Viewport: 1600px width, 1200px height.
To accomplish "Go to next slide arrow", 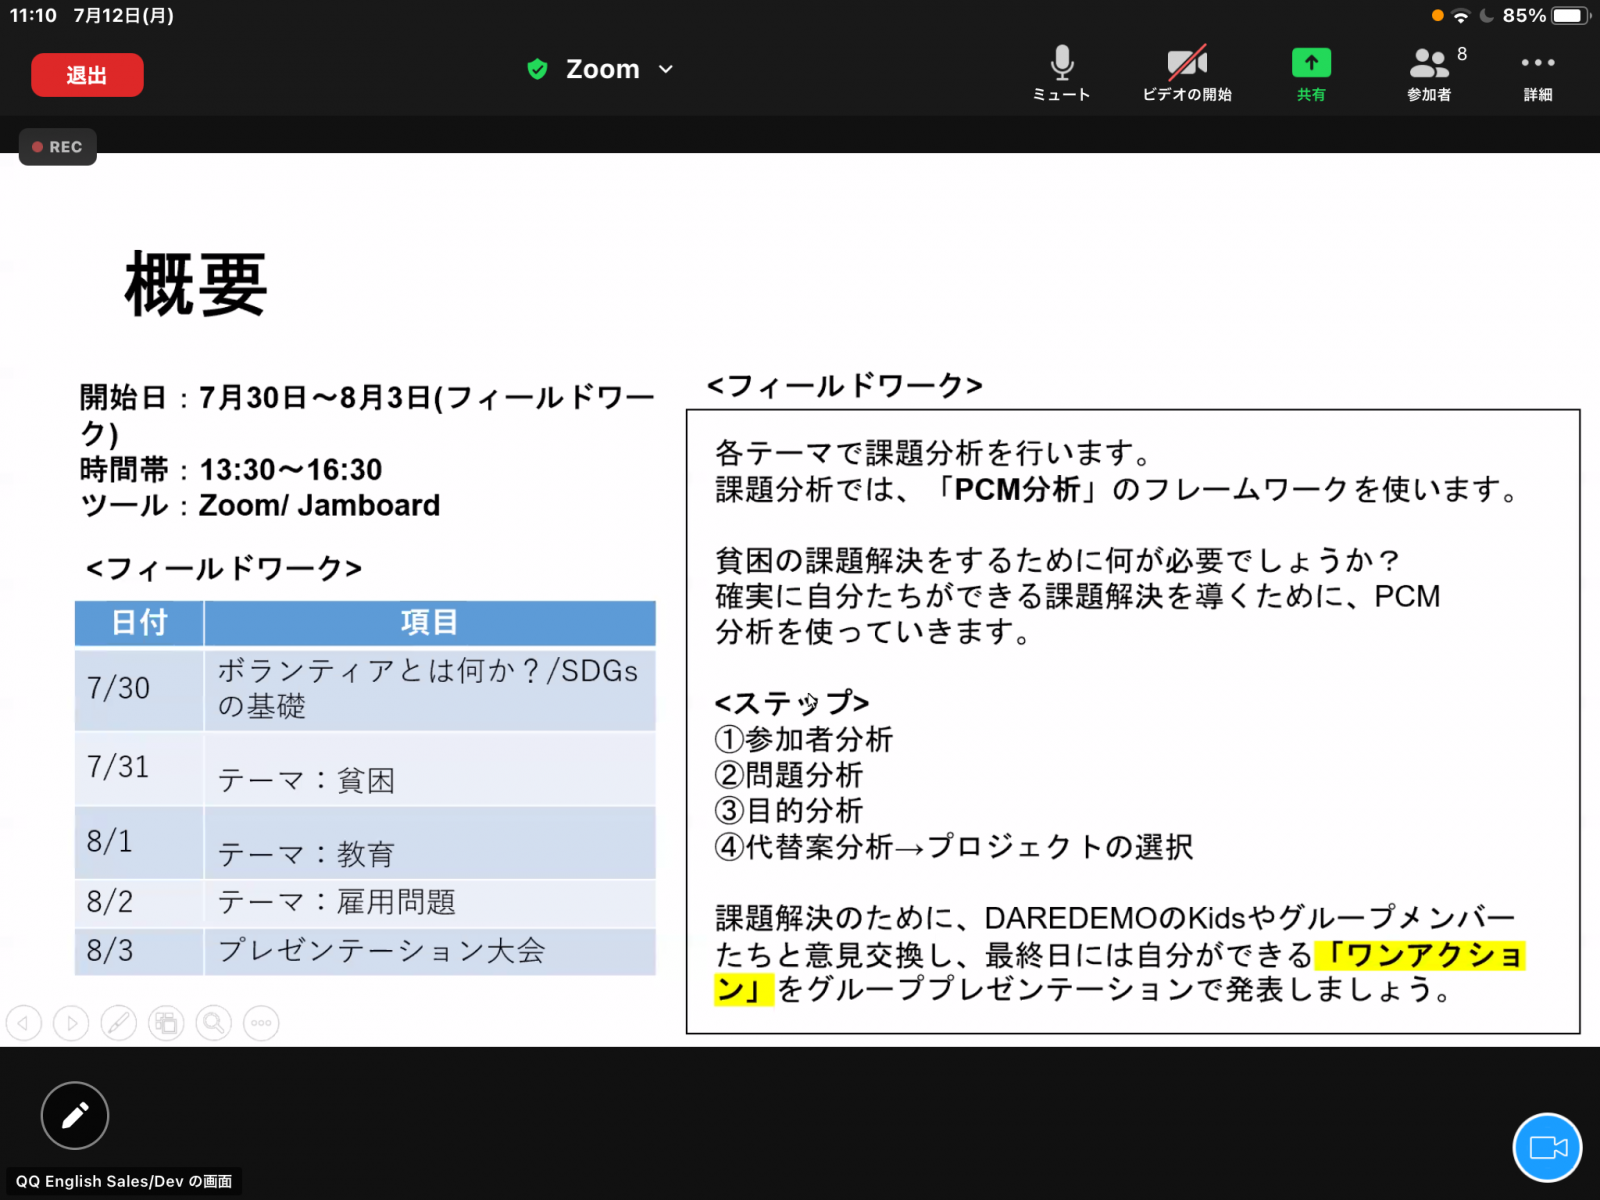I will [71, 1023].
